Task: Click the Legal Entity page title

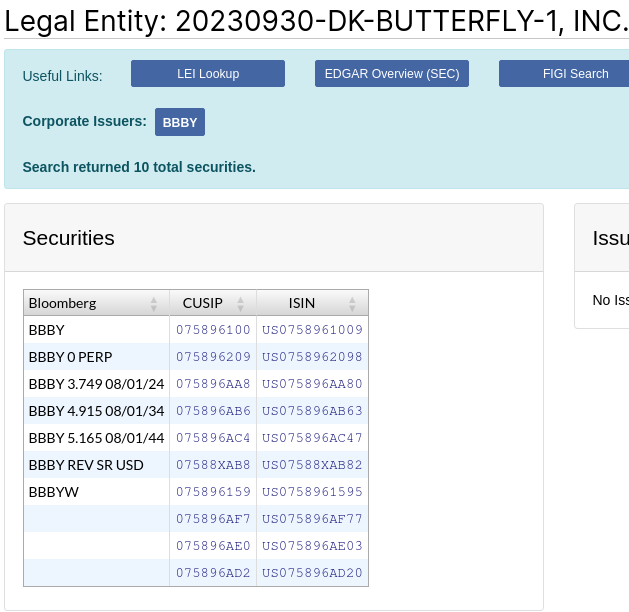Action: pyautogui.click(x=317, y=21)
